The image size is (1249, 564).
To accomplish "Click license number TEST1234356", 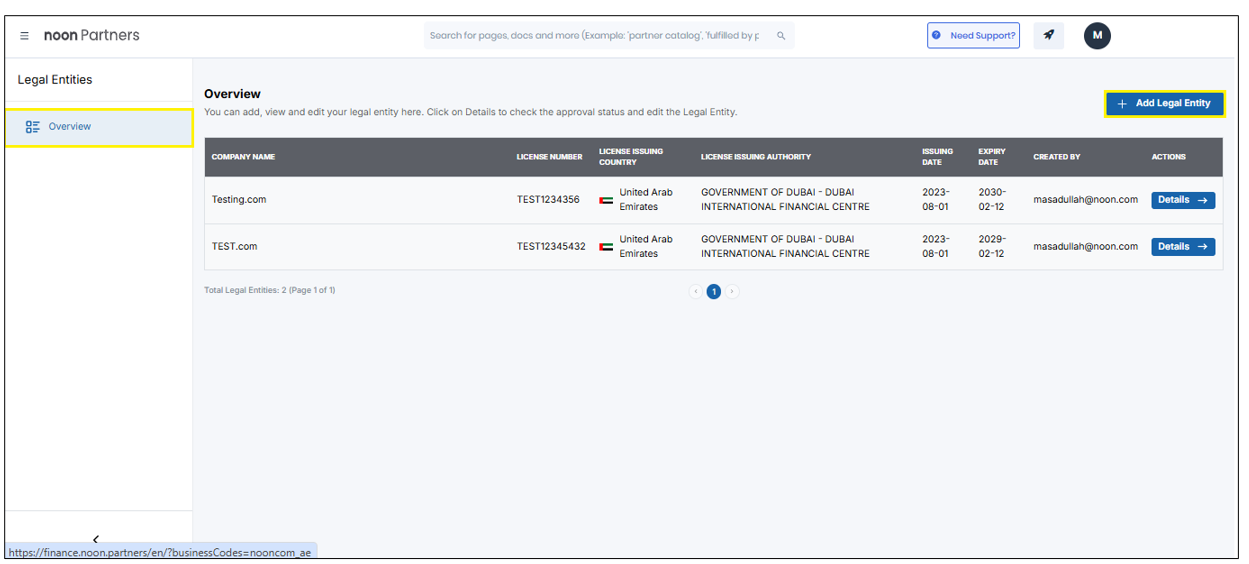I will [x=548, y=200].
